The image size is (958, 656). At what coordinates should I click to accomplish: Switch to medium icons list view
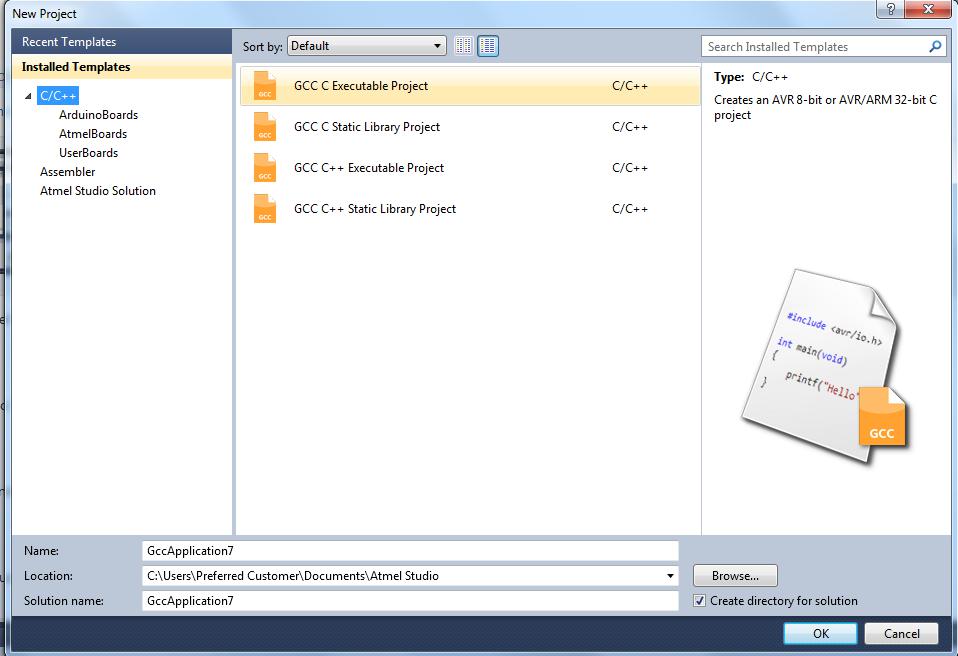[x=488, y=46]
